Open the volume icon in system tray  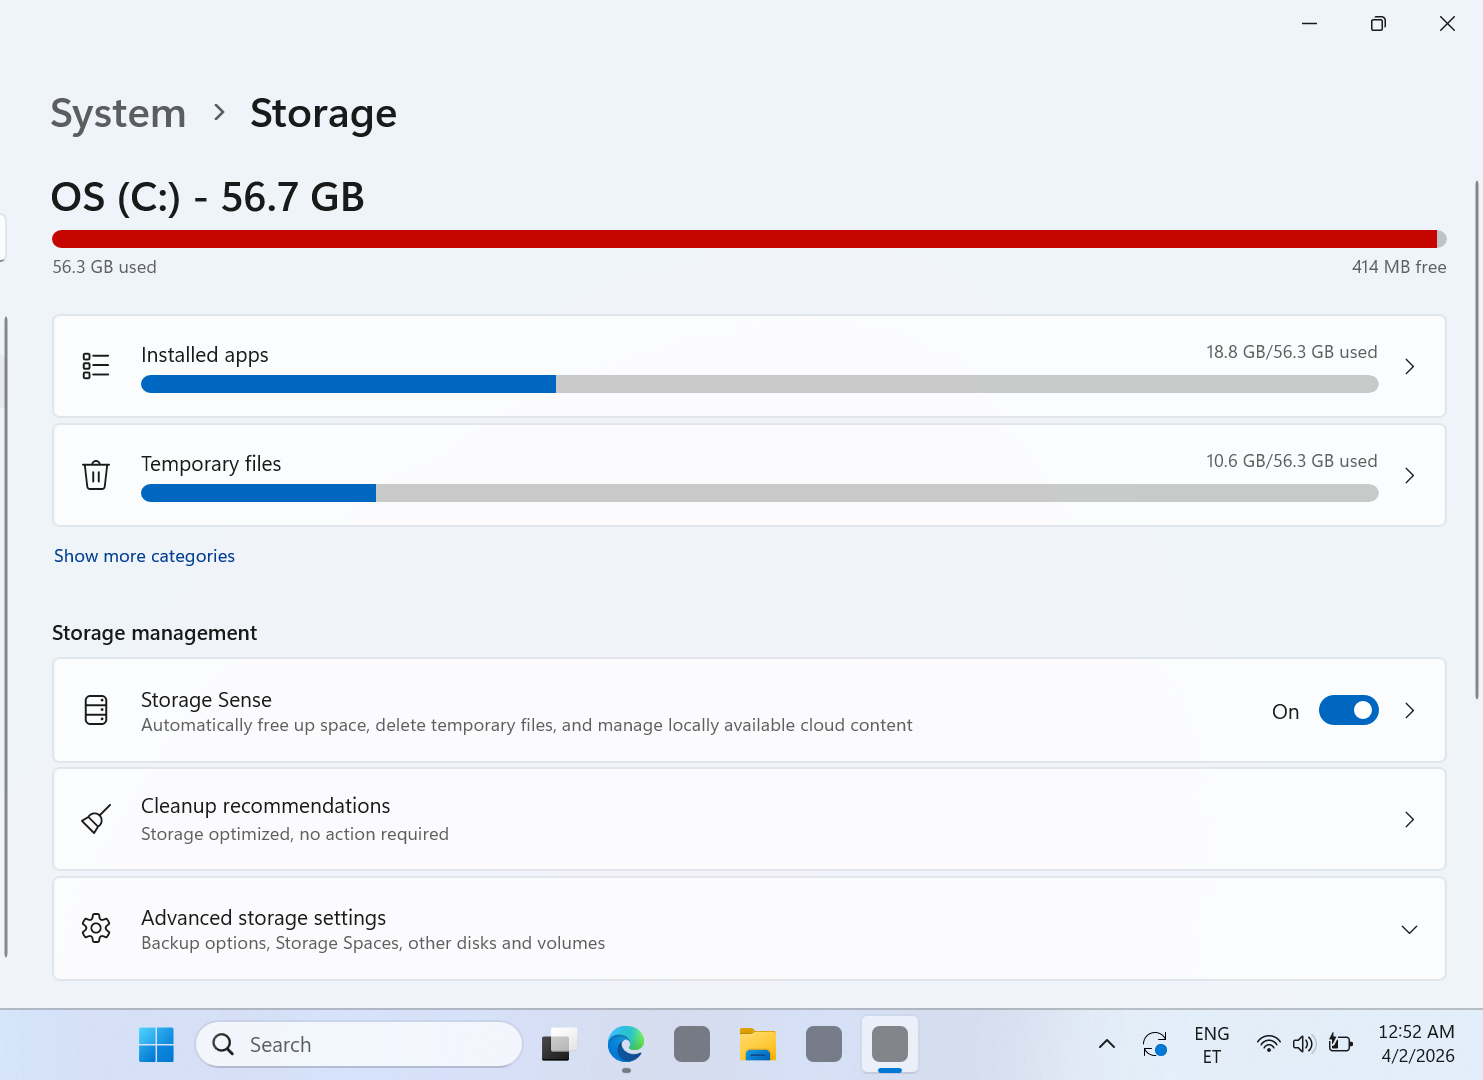(x=1304, y=1043)
